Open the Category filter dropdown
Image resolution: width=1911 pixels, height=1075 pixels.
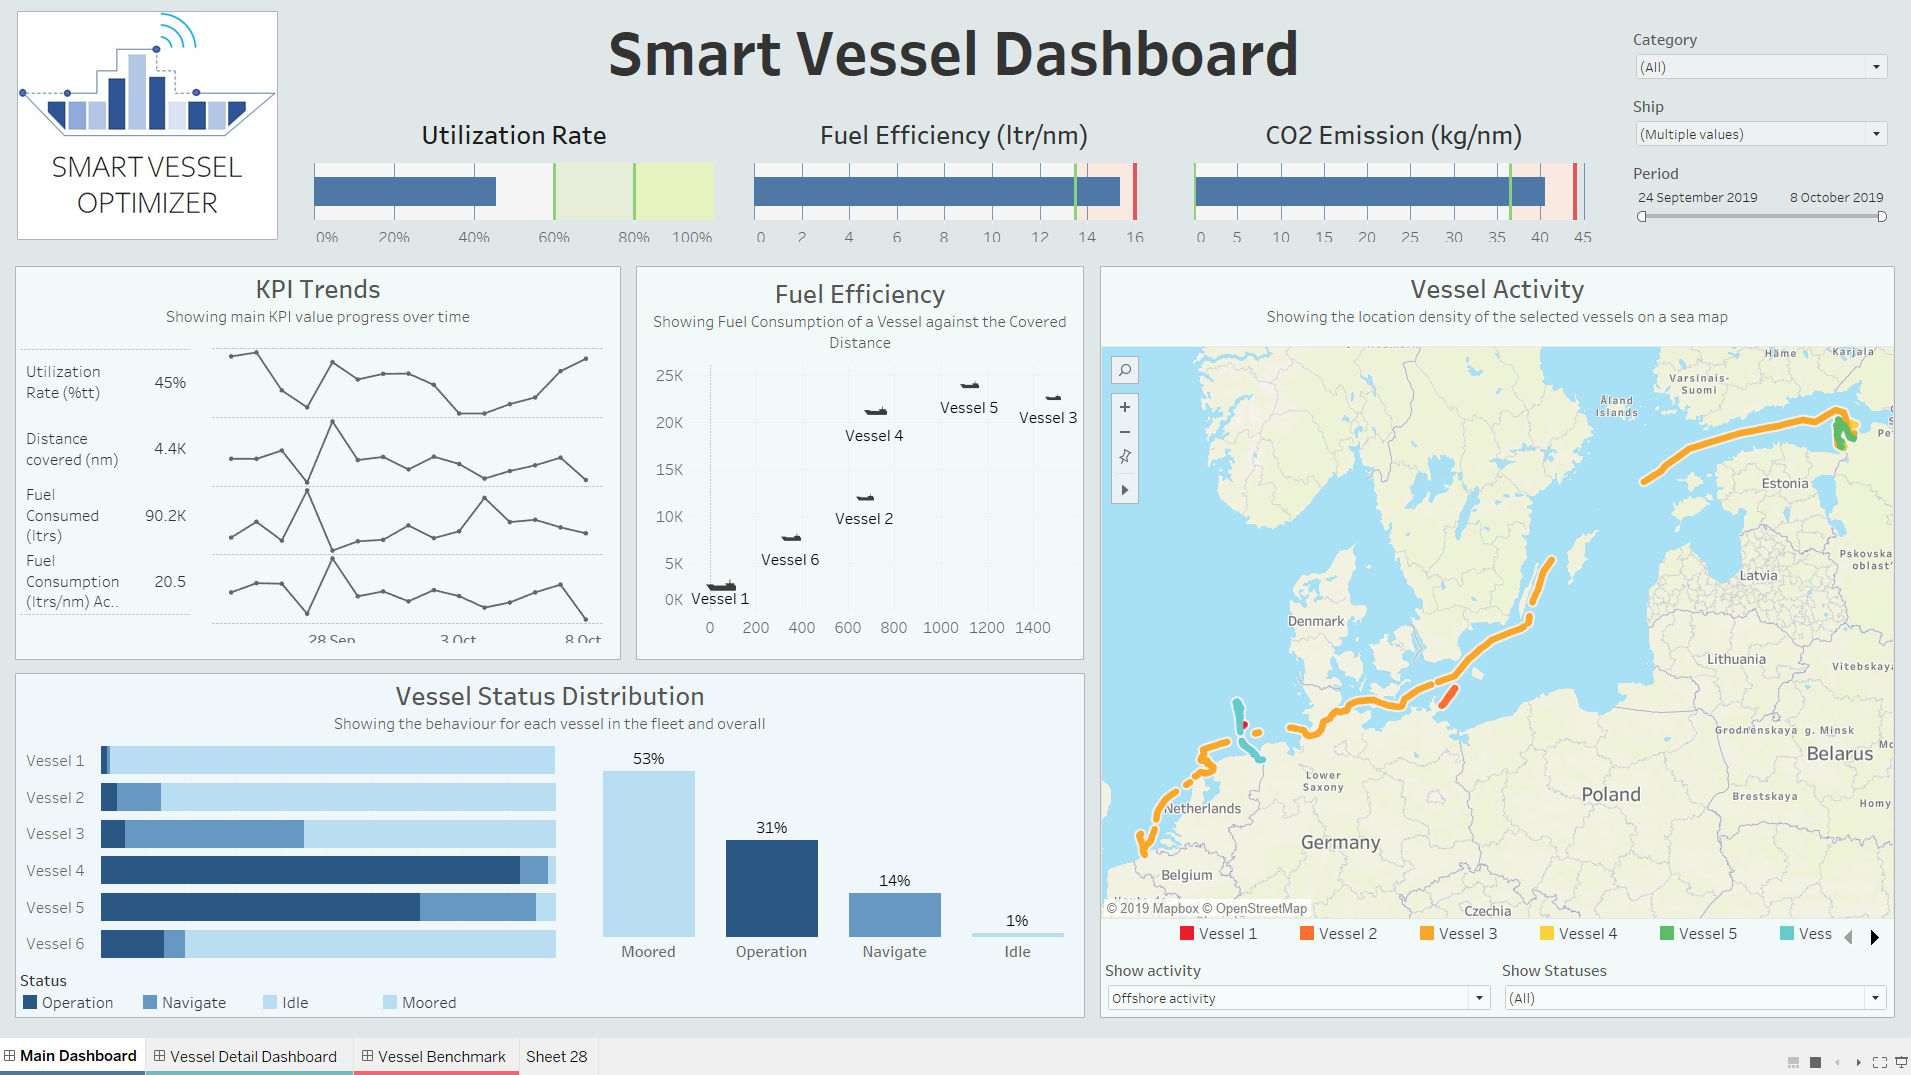point(1760,67)
